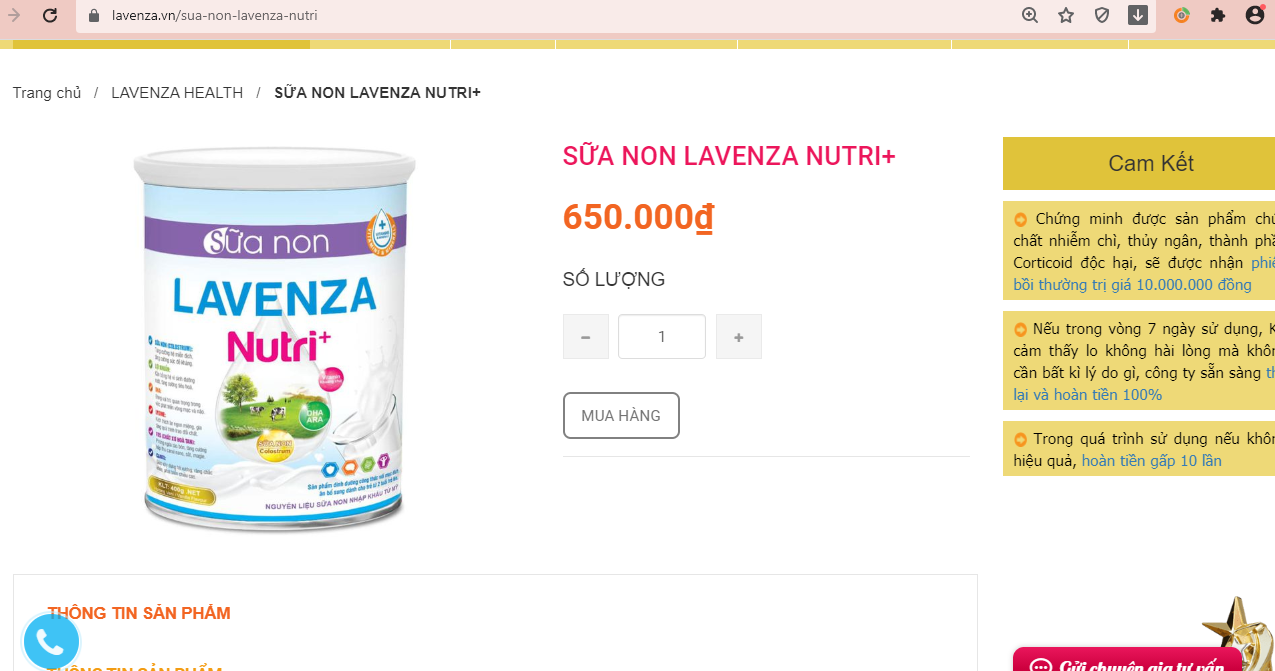Screen dimensions: 1275x671
Task: Bookmark this page with the star icon
Action: coord(1066,15)
